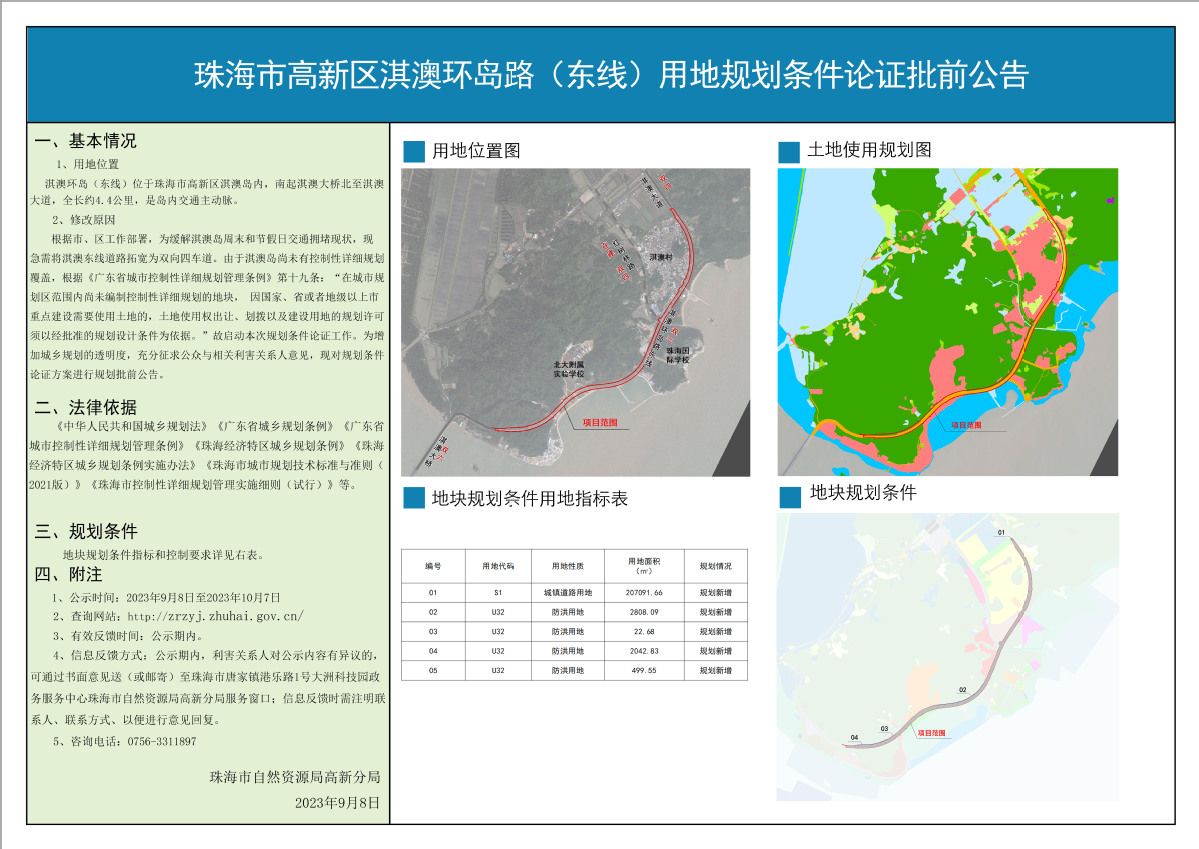Click the 土地使用规划图 section label
The image size is (1199, 849).
click(x=869, y=150)
